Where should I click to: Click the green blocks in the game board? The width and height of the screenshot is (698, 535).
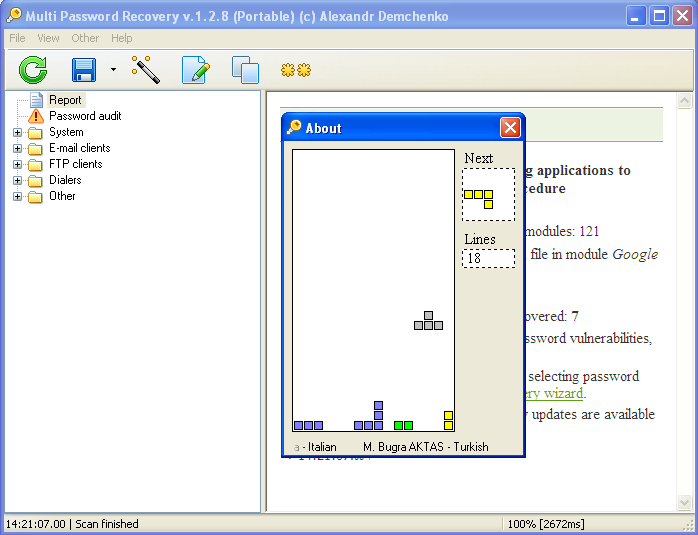(x=403, y=426)
